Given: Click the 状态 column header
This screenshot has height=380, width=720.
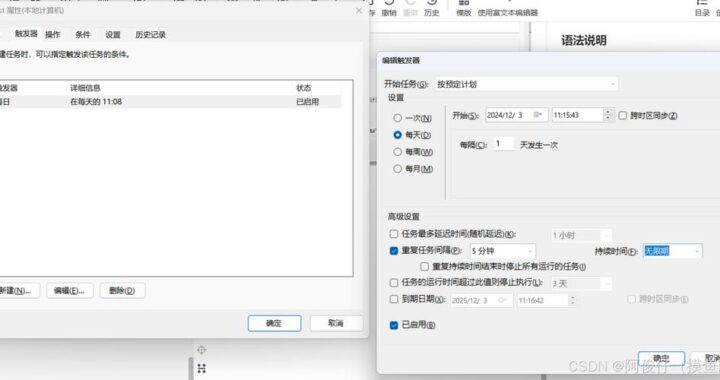Looking at the screenshot, I should [x=304, y=88].
